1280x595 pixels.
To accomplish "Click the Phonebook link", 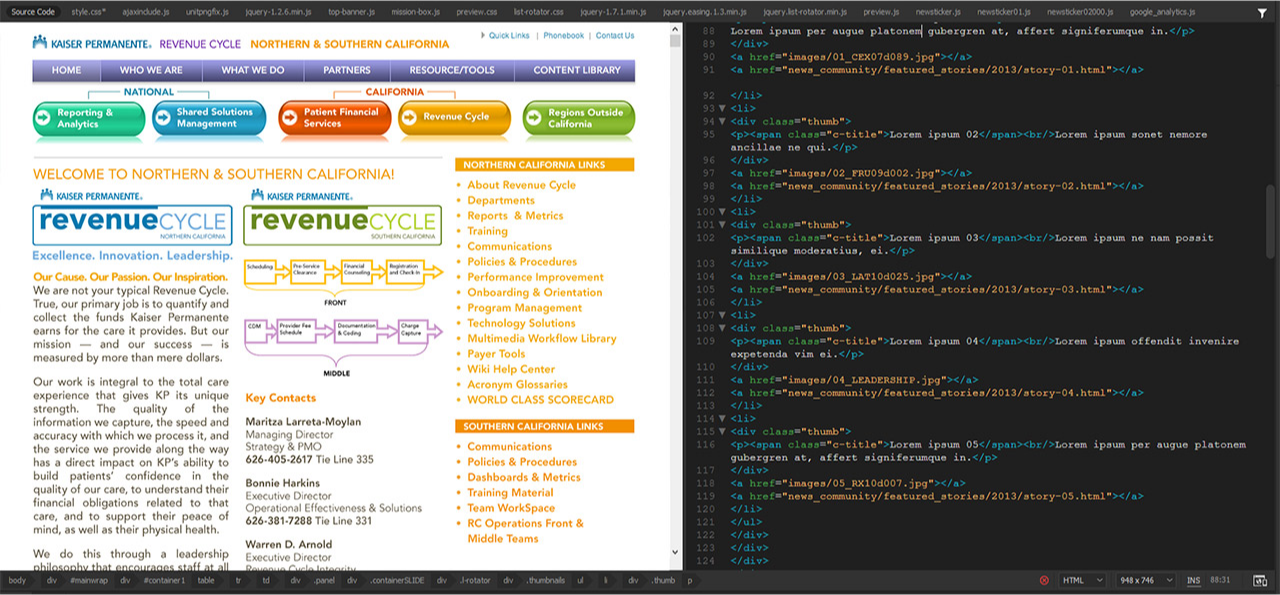I will [564, 35].
